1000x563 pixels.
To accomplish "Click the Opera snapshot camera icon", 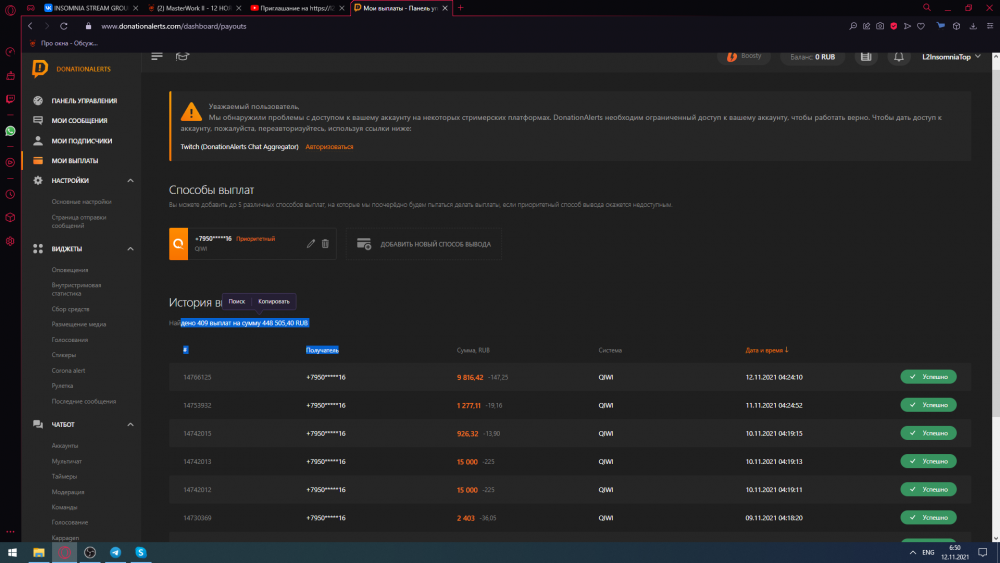I will [x=879, y=26].
